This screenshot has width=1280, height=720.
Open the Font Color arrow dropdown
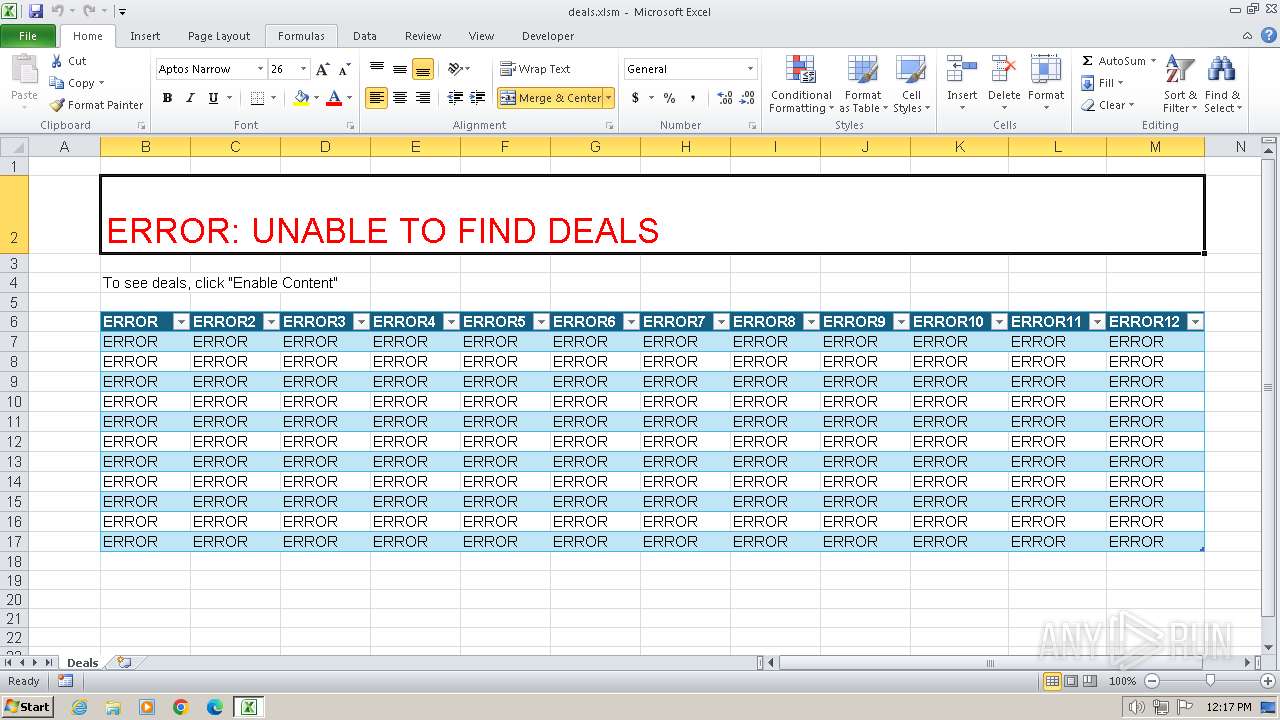click(x=349, y=98)
